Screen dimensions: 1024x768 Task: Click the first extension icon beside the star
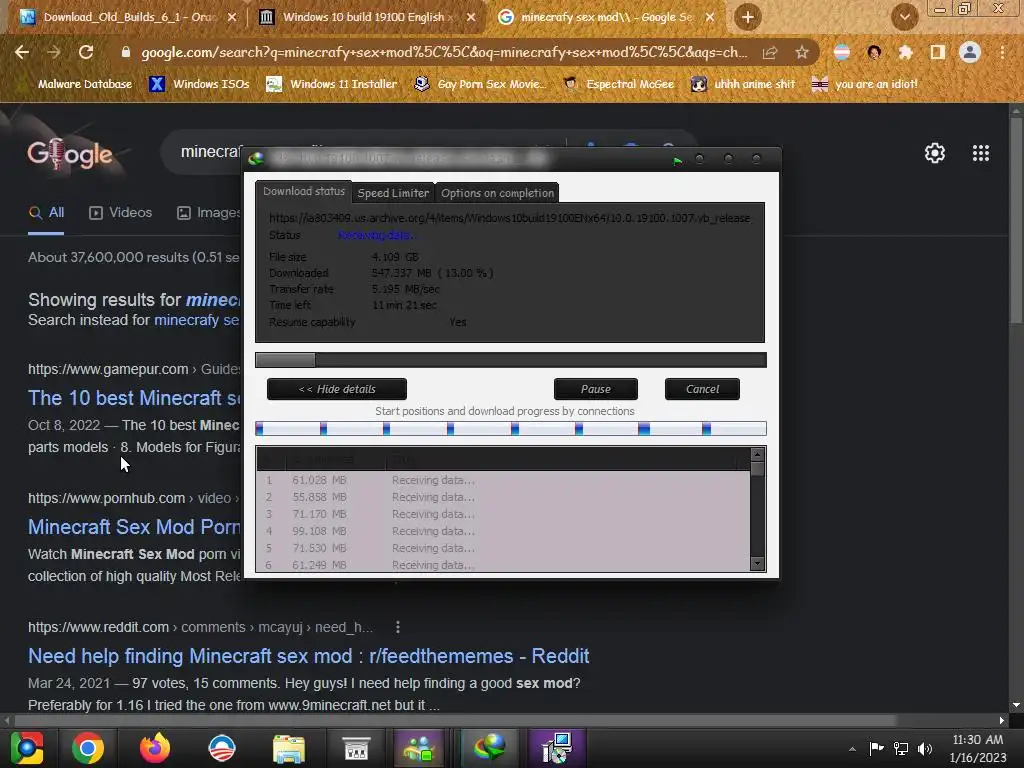pyautogui.click(x=841, y=52)
